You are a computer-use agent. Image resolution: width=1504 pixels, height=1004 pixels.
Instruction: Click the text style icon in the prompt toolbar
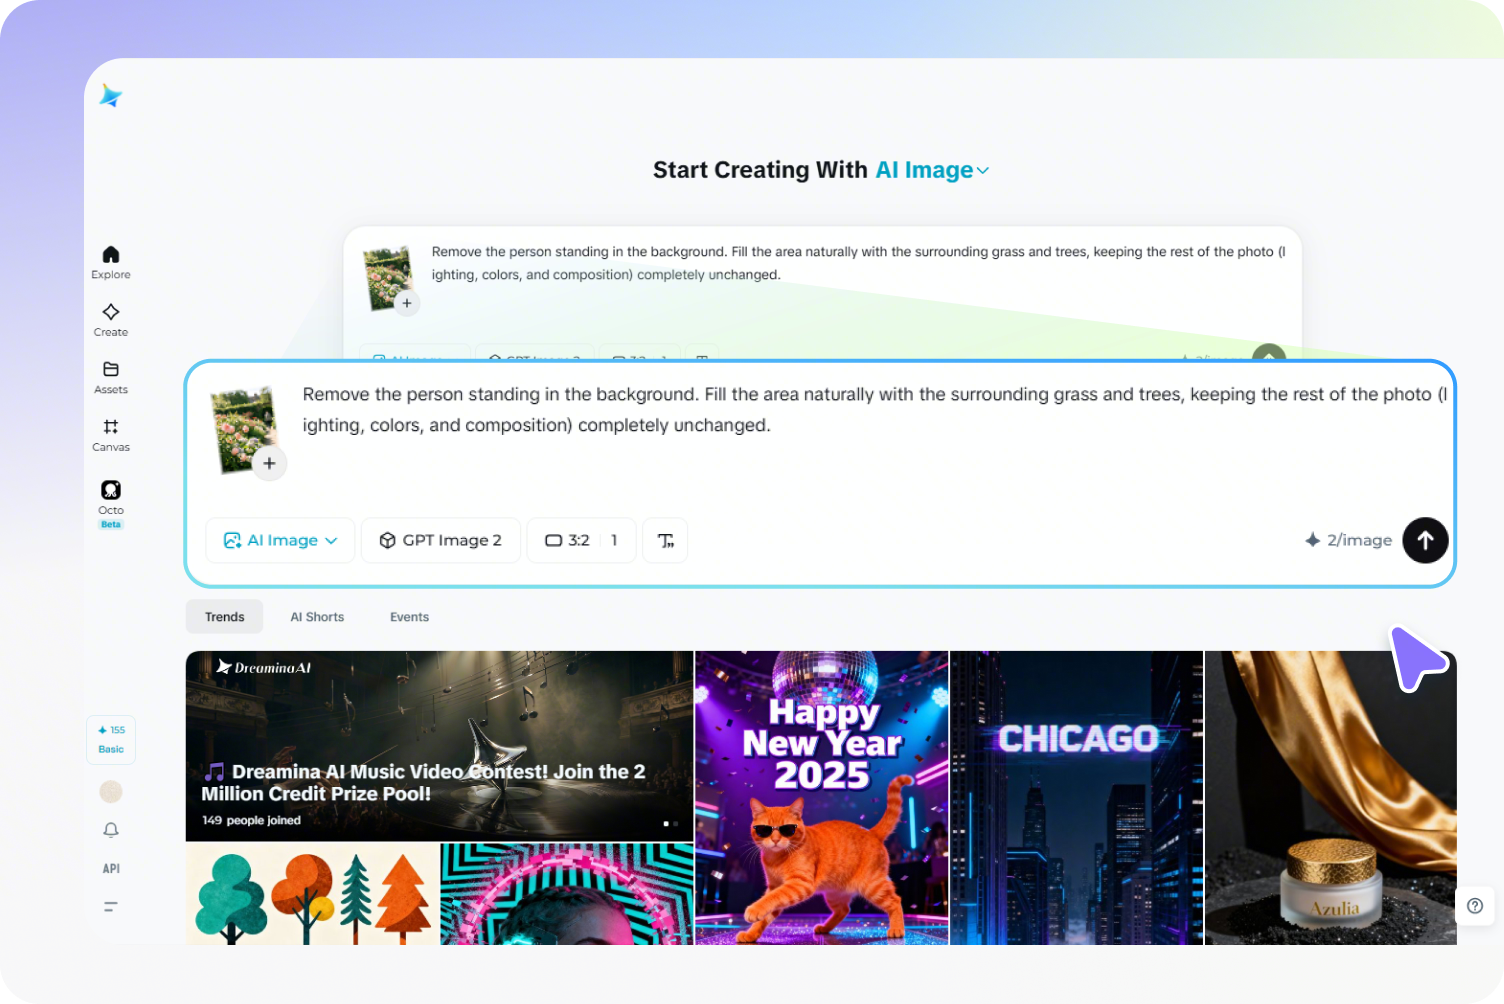665,541
